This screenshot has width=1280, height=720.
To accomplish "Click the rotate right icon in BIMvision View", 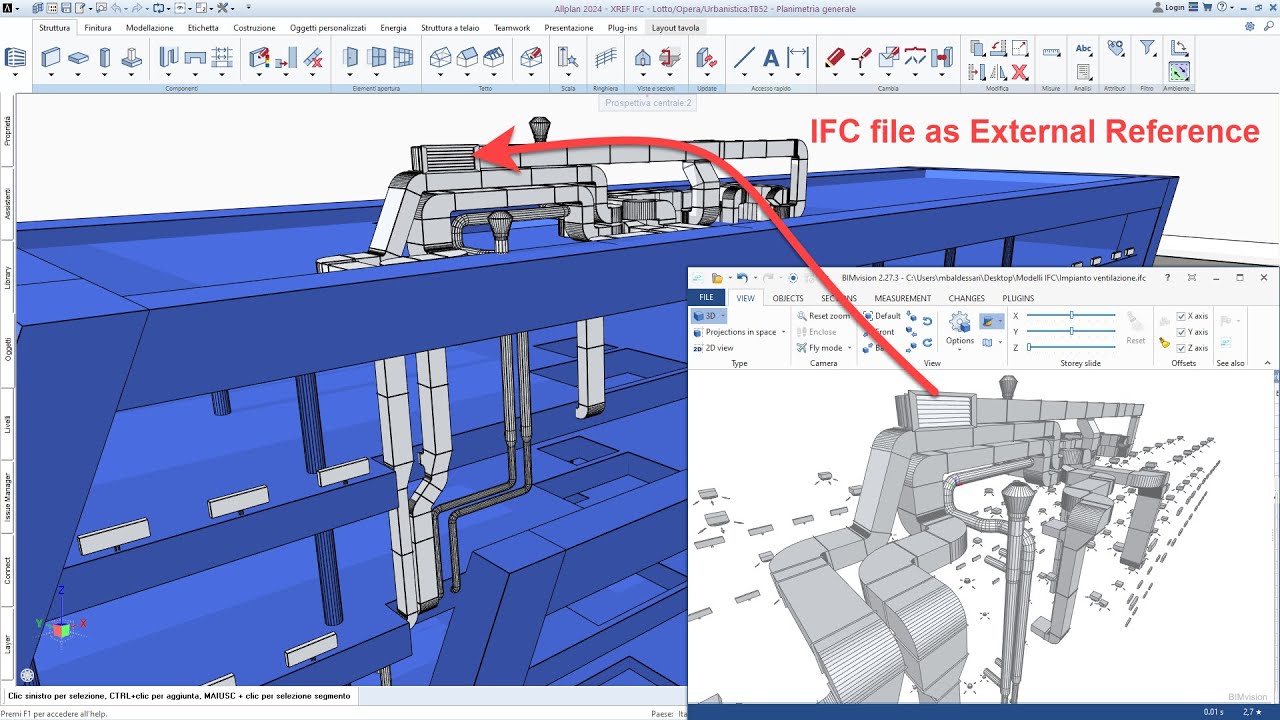I will 927,345.
